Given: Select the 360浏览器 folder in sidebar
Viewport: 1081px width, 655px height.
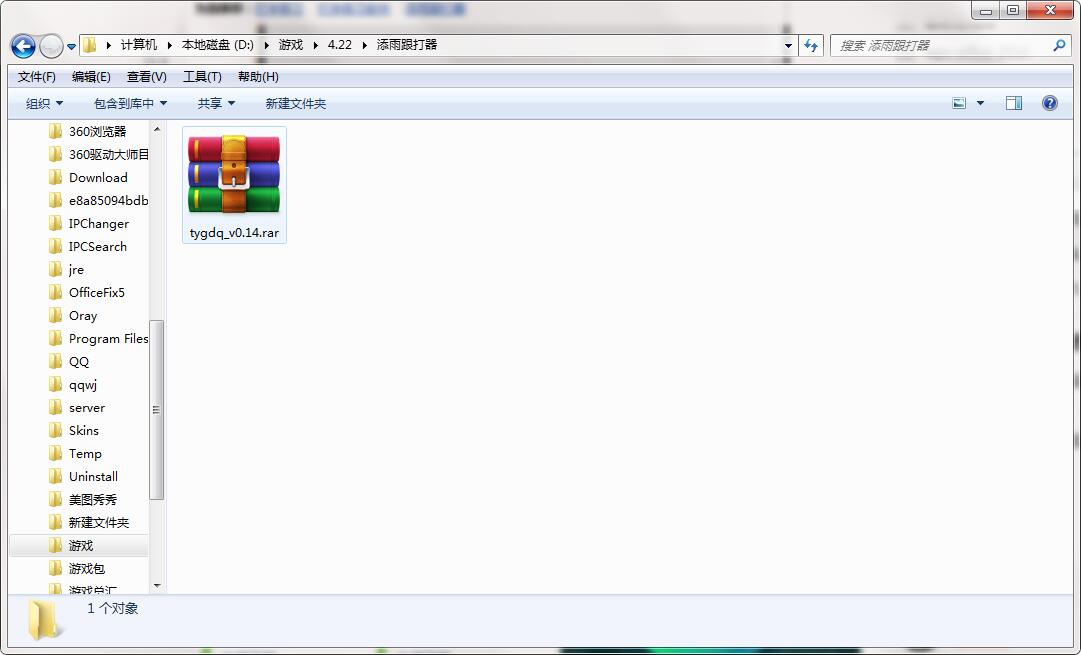Looking at the screenshot, I should point(98,132).
